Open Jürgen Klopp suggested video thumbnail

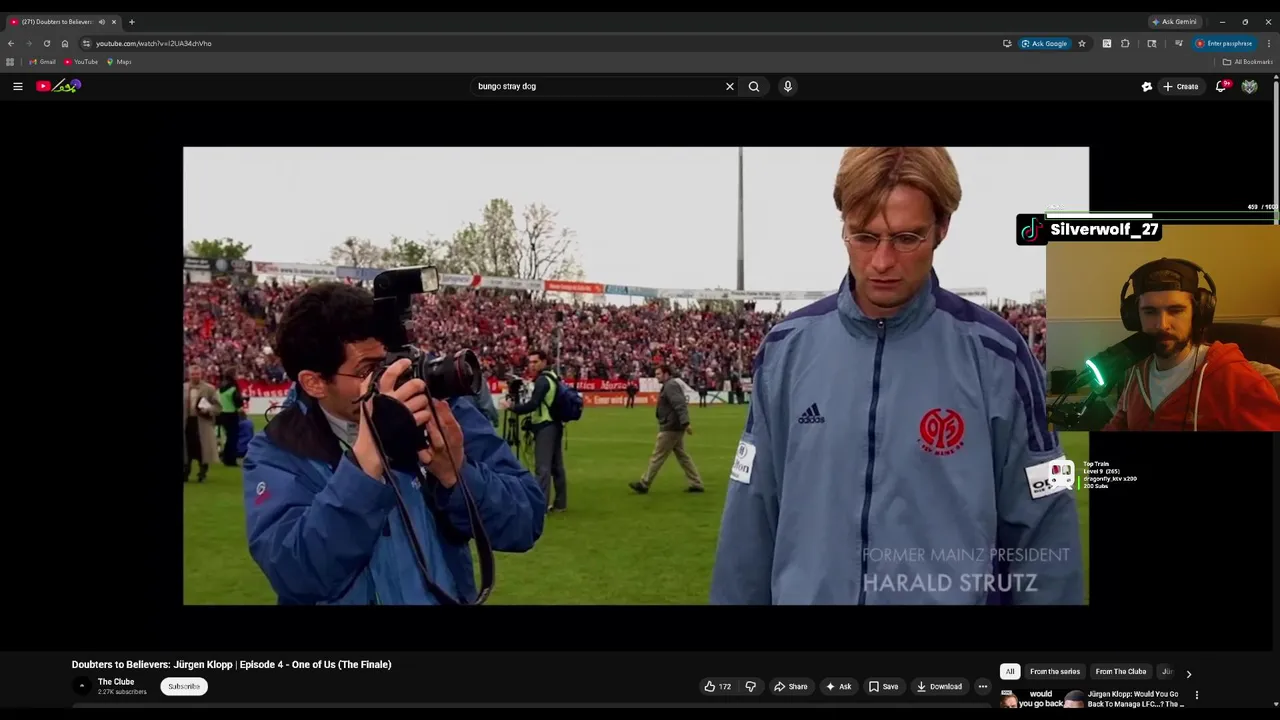coord(1040,700)
